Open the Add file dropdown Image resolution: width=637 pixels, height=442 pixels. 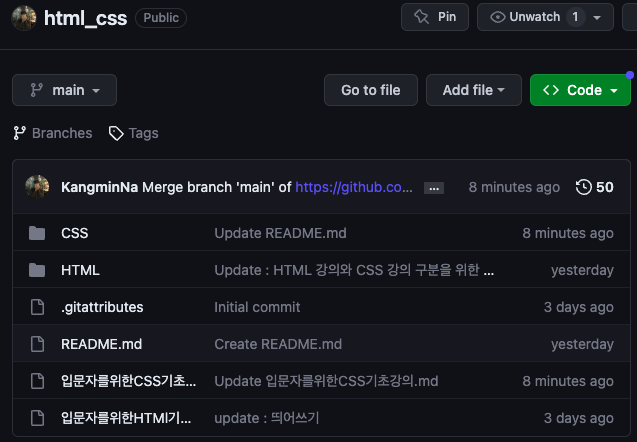[474, 90]
